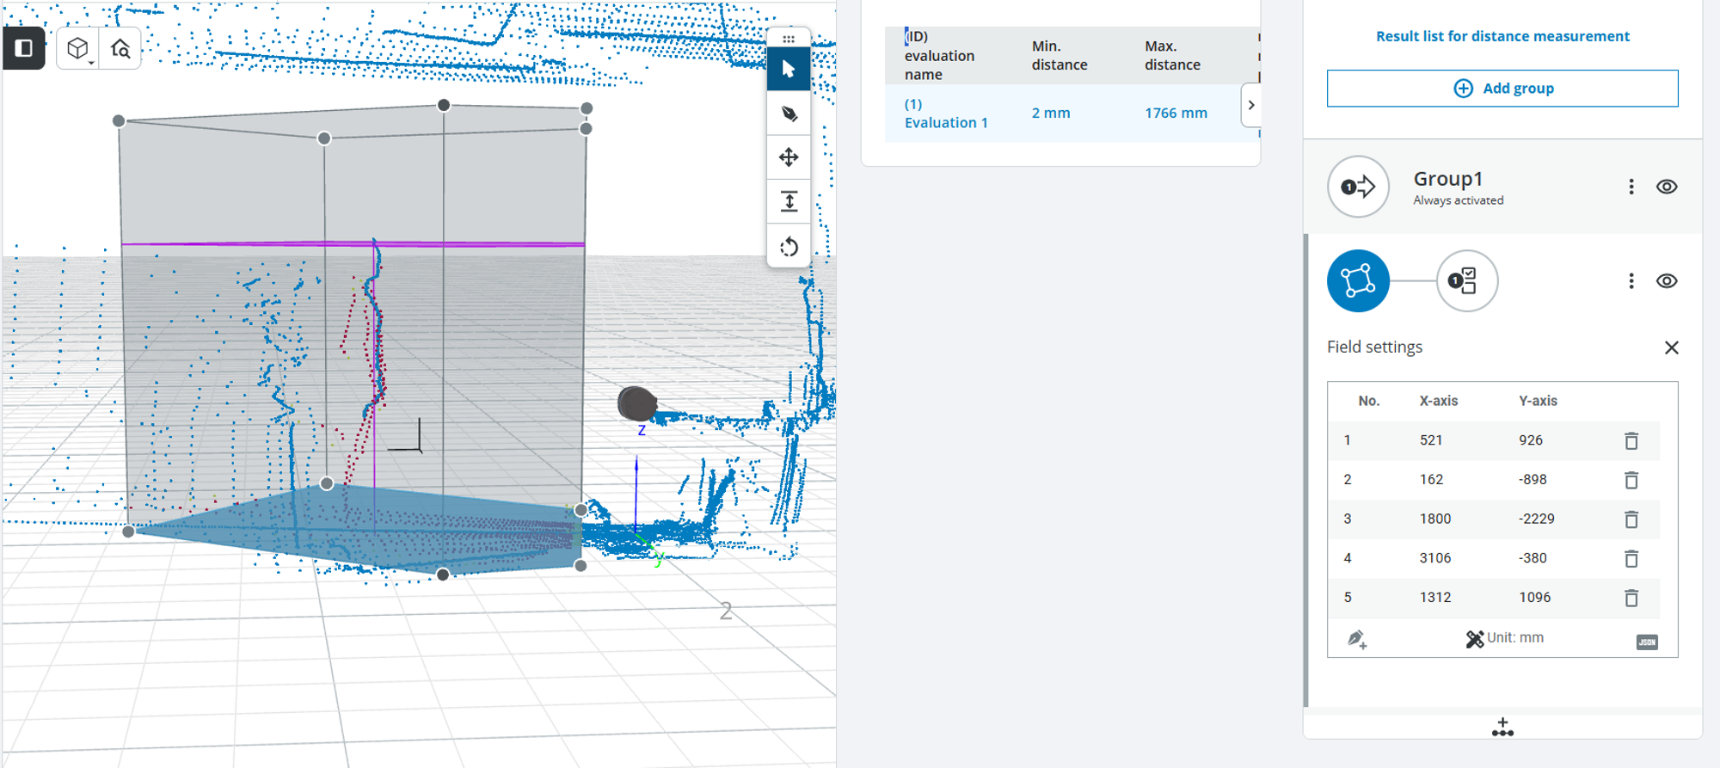Image resolution: width=1720 pixels, height=768 pixels.
Task: Pick the rotate tool
Action: pyautogui.click(x=789, y=246)
